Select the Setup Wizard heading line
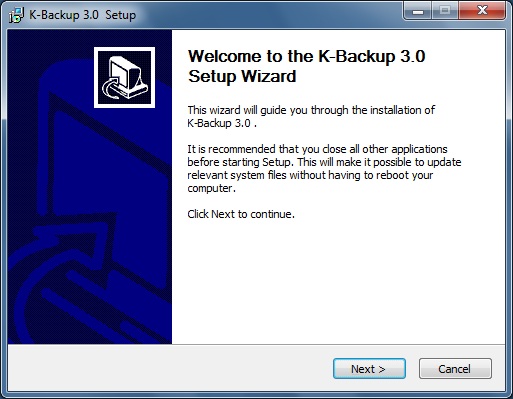Image resolution: width=513 pixels, height=399 pixels. point(242,76)
